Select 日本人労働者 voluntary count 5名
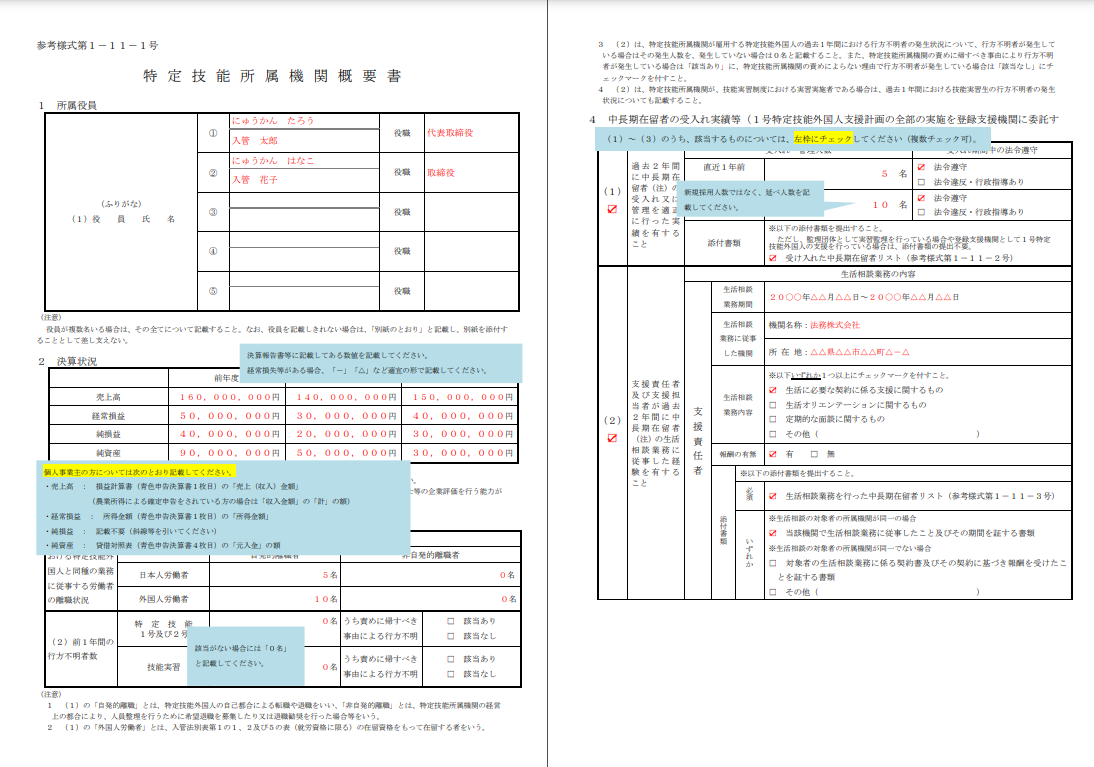The image size is (1094, 767). click(x=330, y=575)
